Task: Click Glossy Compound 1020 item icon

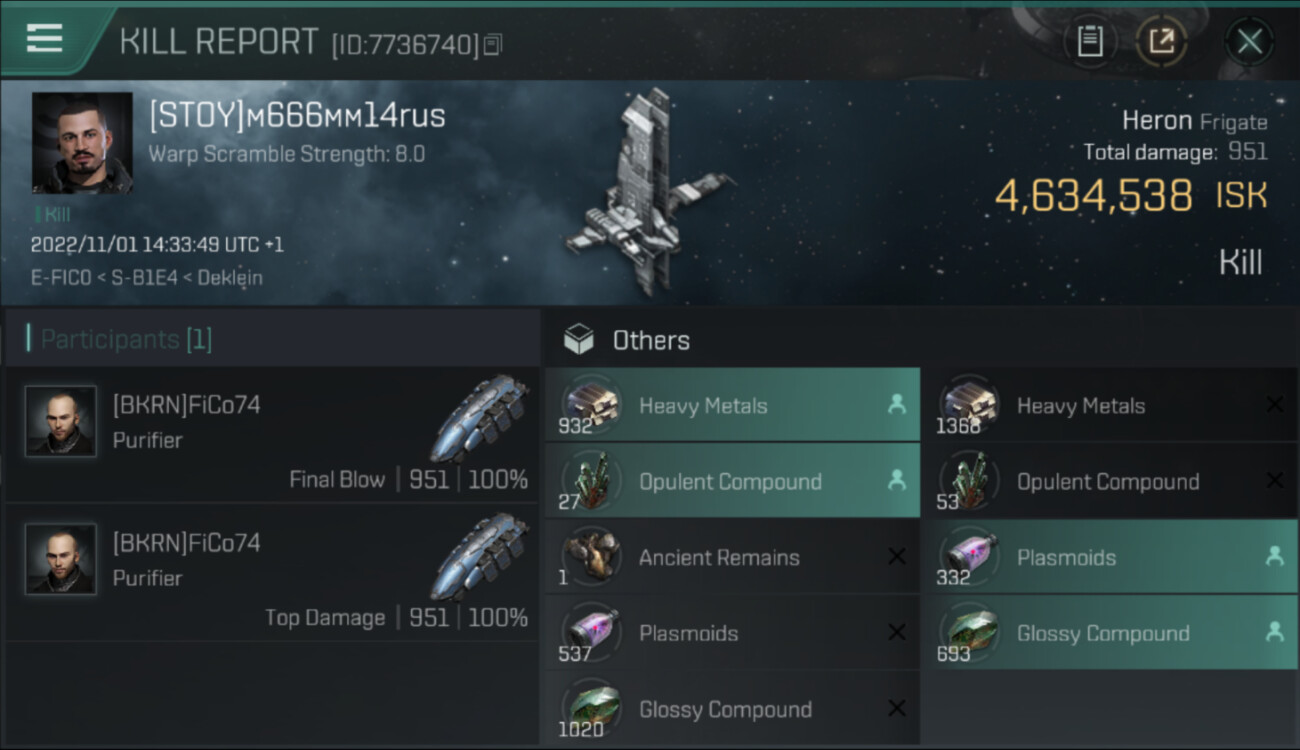Action: (590, 709)
